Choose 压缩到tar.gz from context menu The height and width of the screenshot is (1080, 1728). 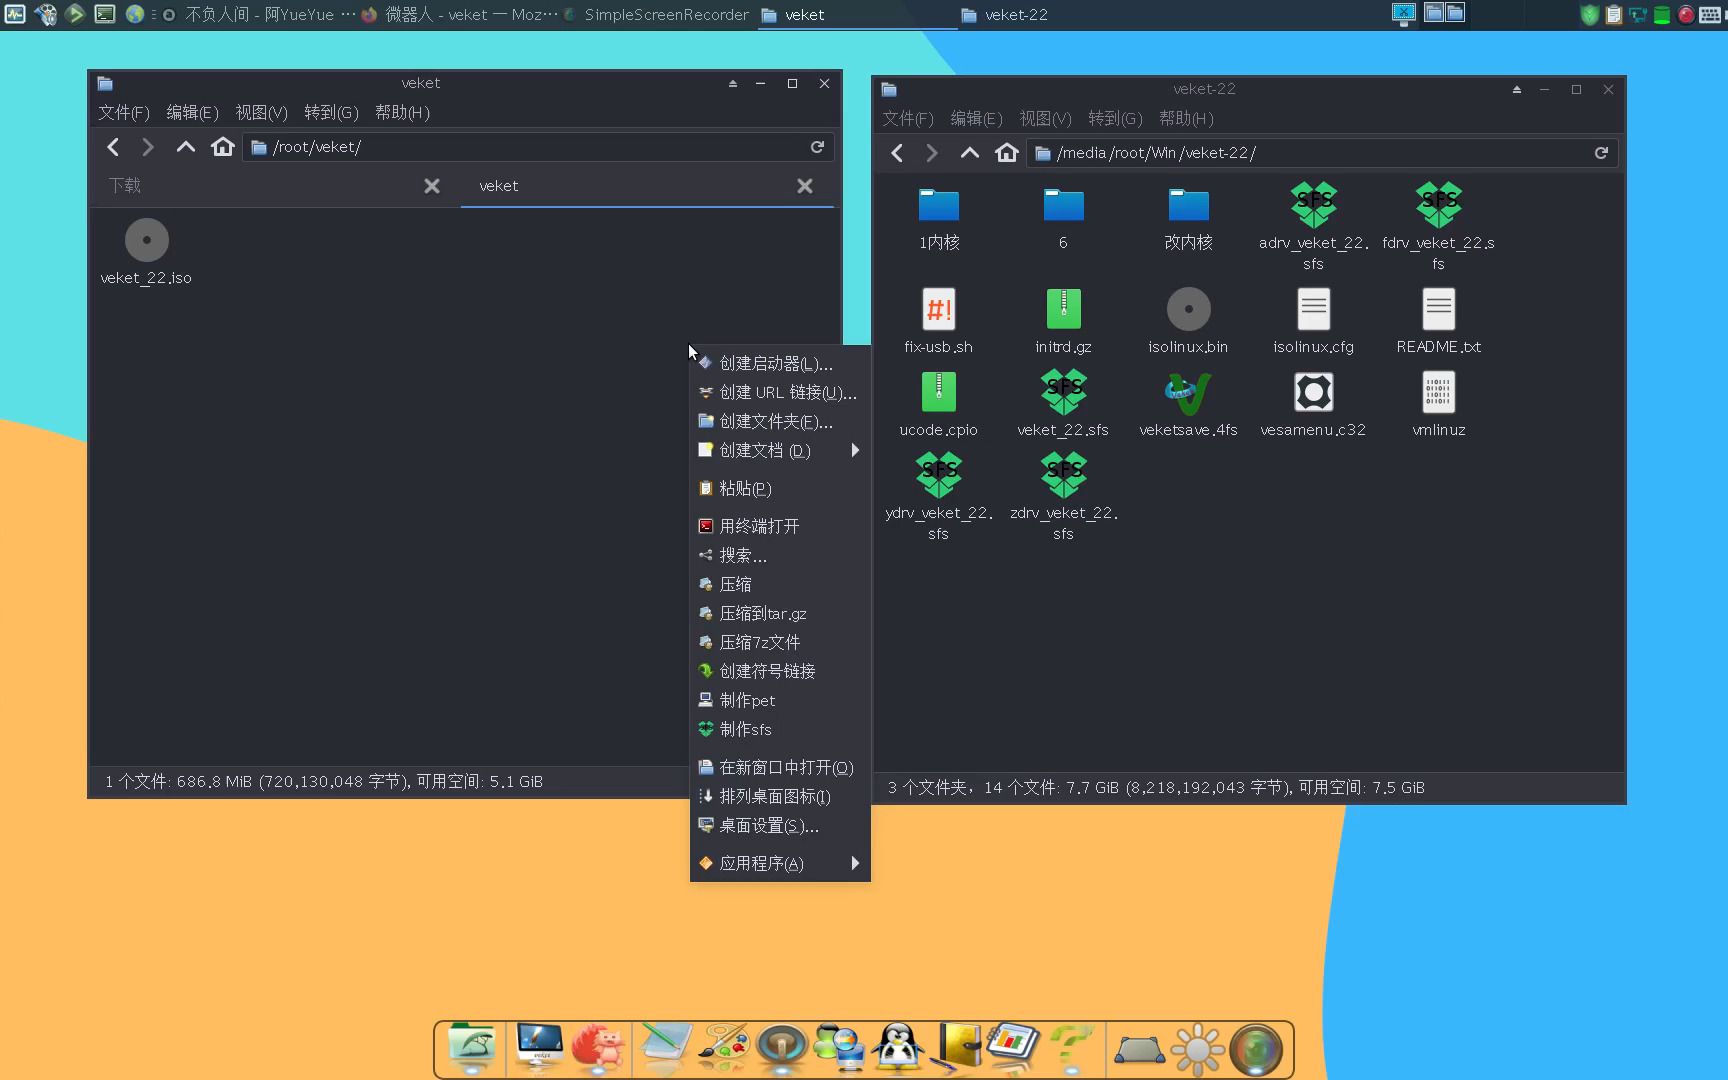[x=780, y=613]
